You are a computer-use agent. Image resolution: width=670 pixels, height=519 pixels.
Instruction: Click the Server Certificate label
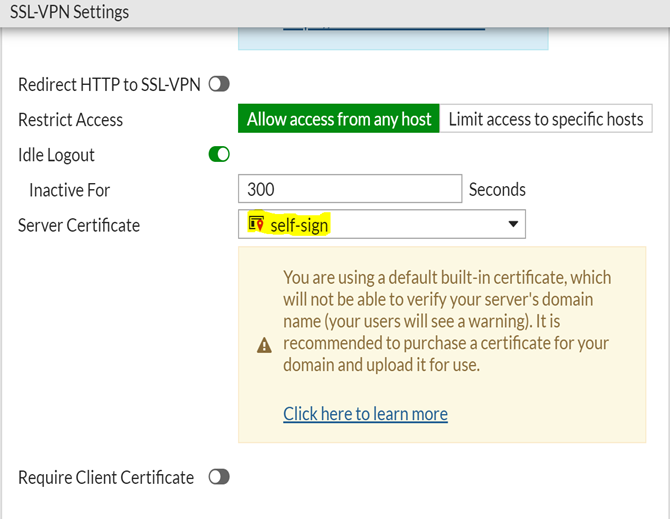tap(79, 225)
